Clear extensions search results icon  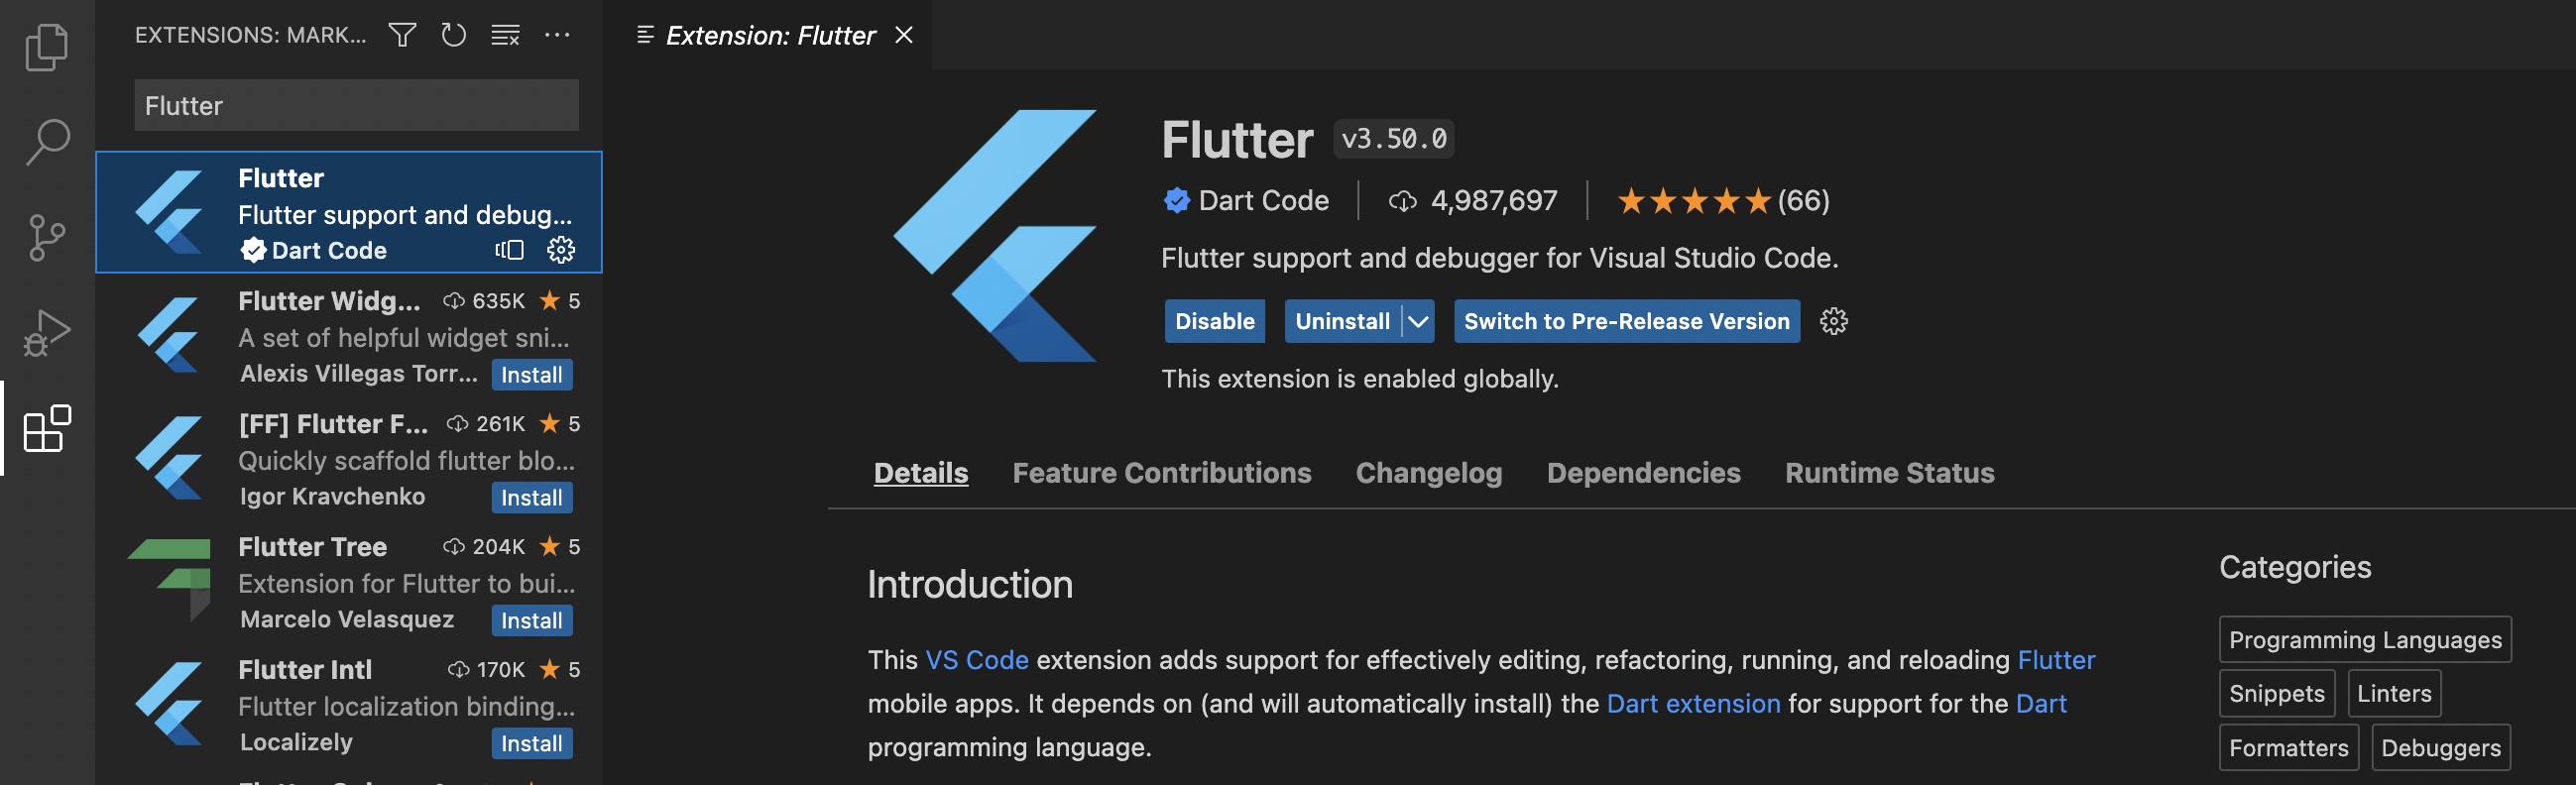pos(506,35)
